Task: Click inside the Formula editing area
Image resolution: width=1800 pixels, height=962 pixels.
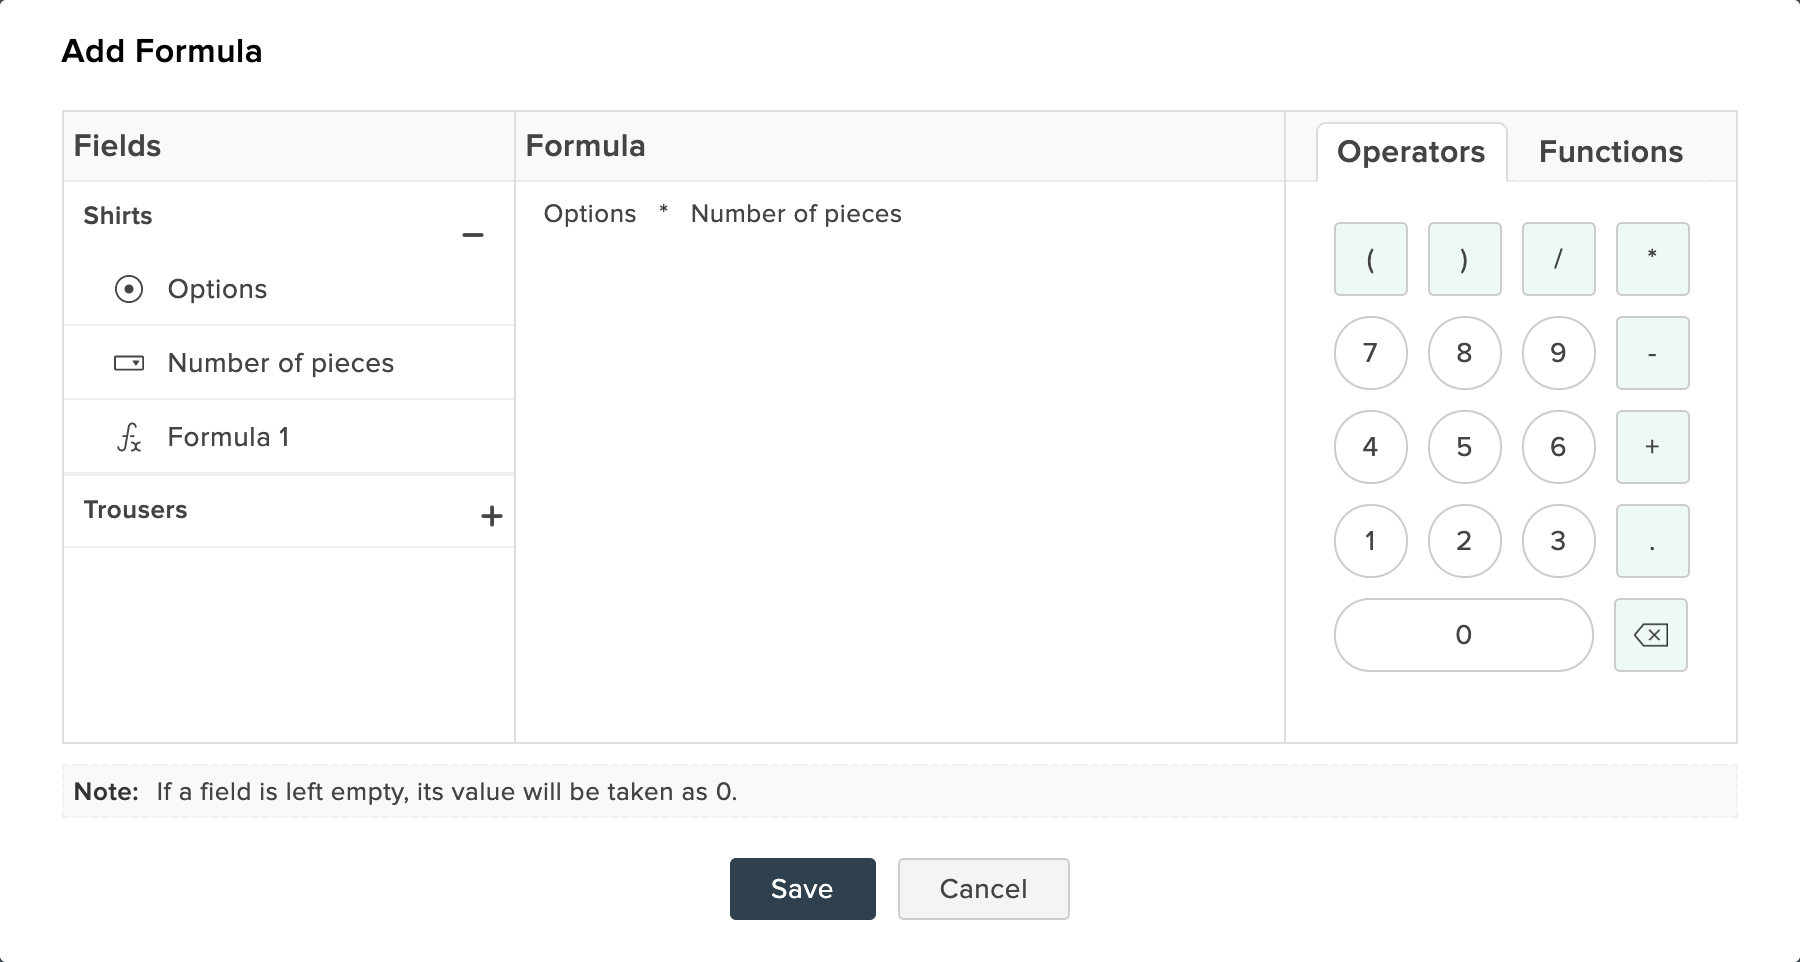Action: (900, 462)
